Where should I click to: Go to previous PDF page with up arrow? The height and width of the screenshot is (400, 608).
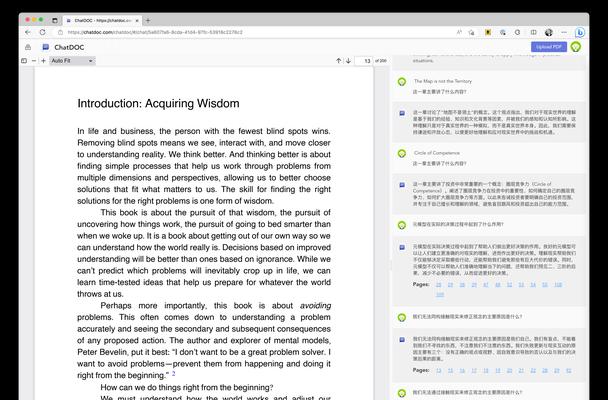click(x=339, y=61)
